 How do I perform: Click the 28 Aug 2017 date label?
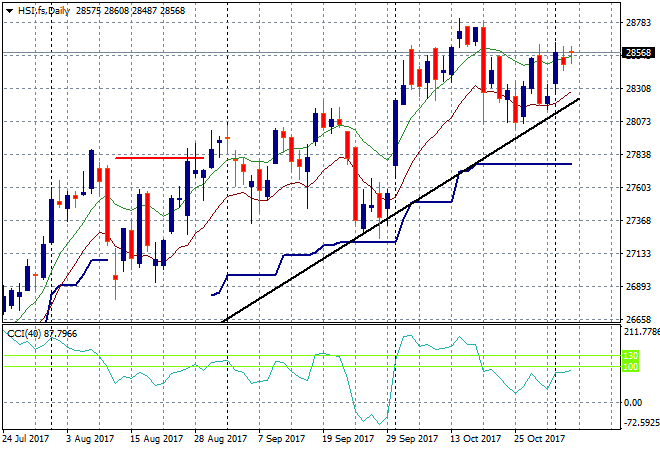[x=221, y=439]
